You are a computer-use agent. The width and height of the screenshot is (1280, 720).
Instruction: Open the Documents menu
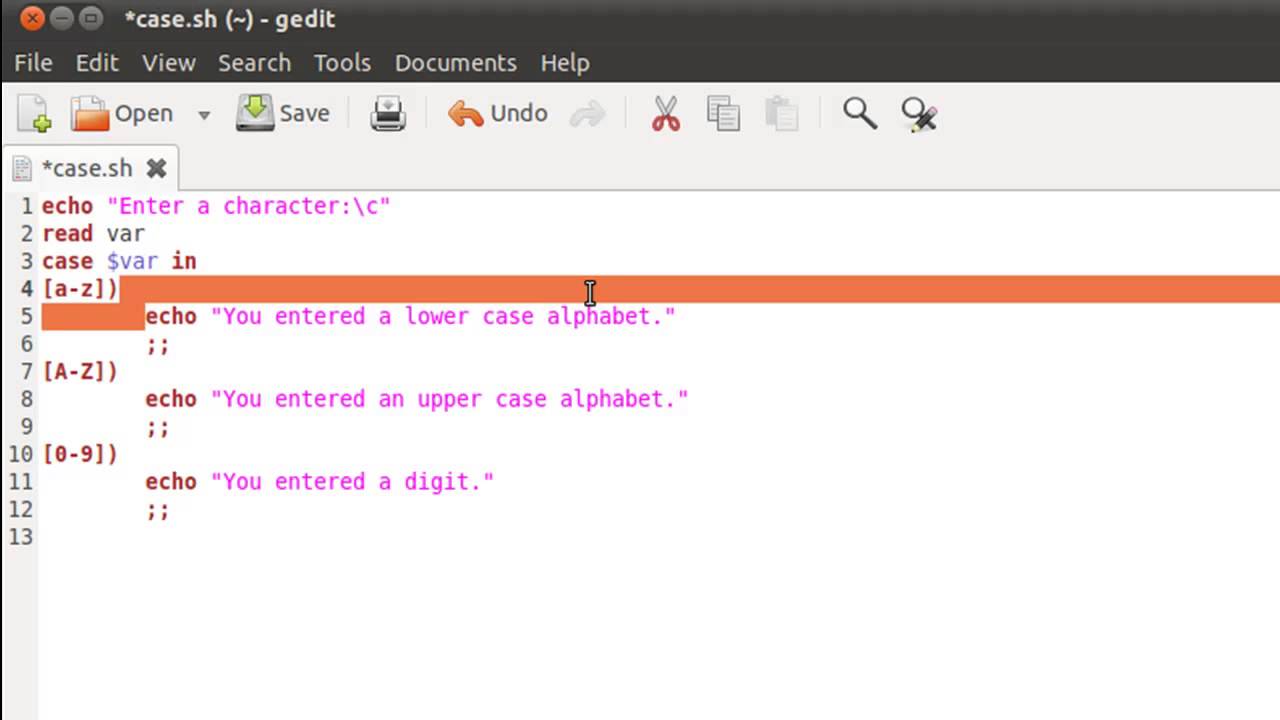pos(455,62)
